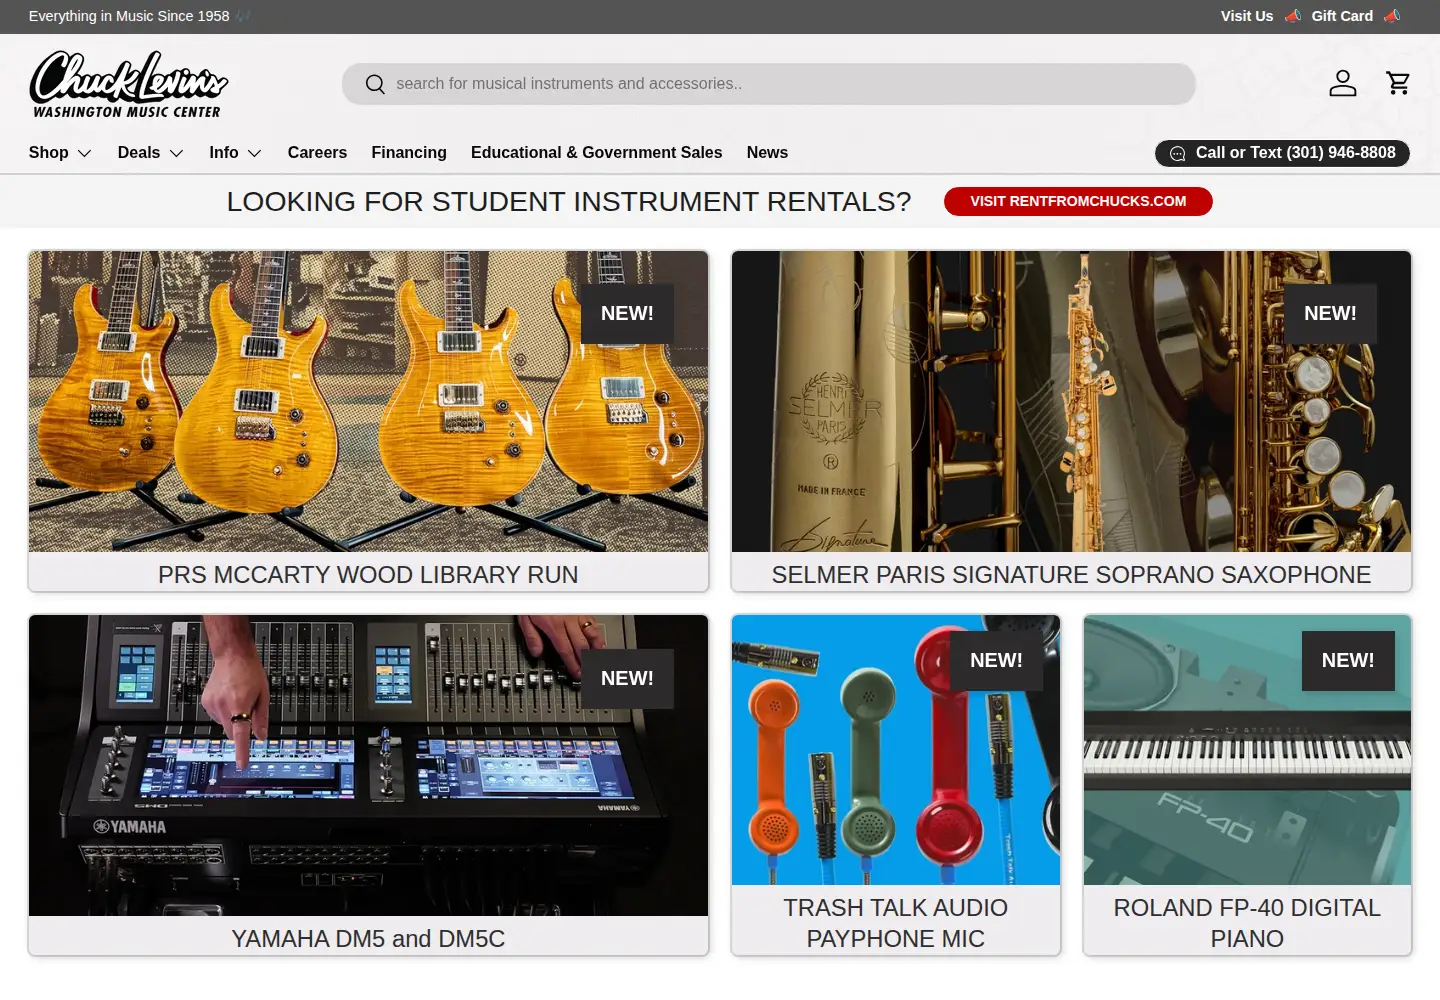Click the megaphone icon next to Gift Card

click(1392, 16)
